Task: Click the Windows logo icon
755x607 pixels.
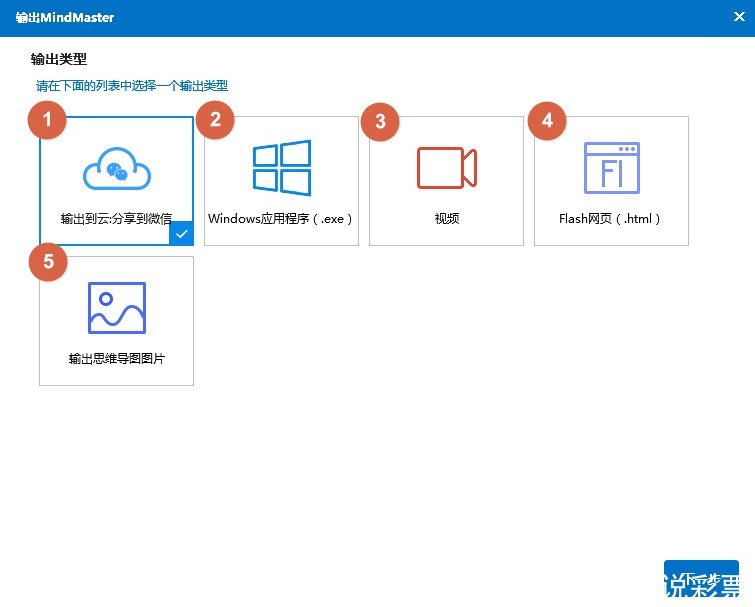Action: tap(282, 168)
